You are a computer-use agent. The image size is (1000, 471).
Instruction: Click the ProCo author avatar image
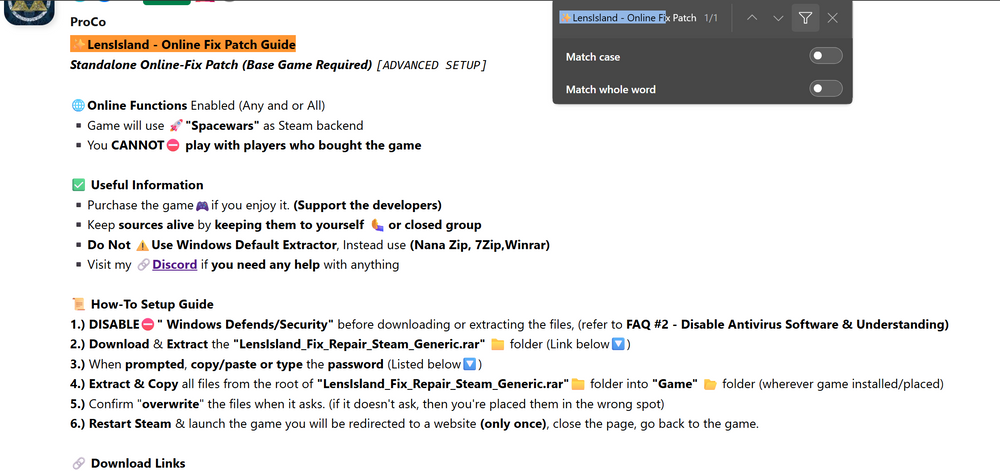29,11
